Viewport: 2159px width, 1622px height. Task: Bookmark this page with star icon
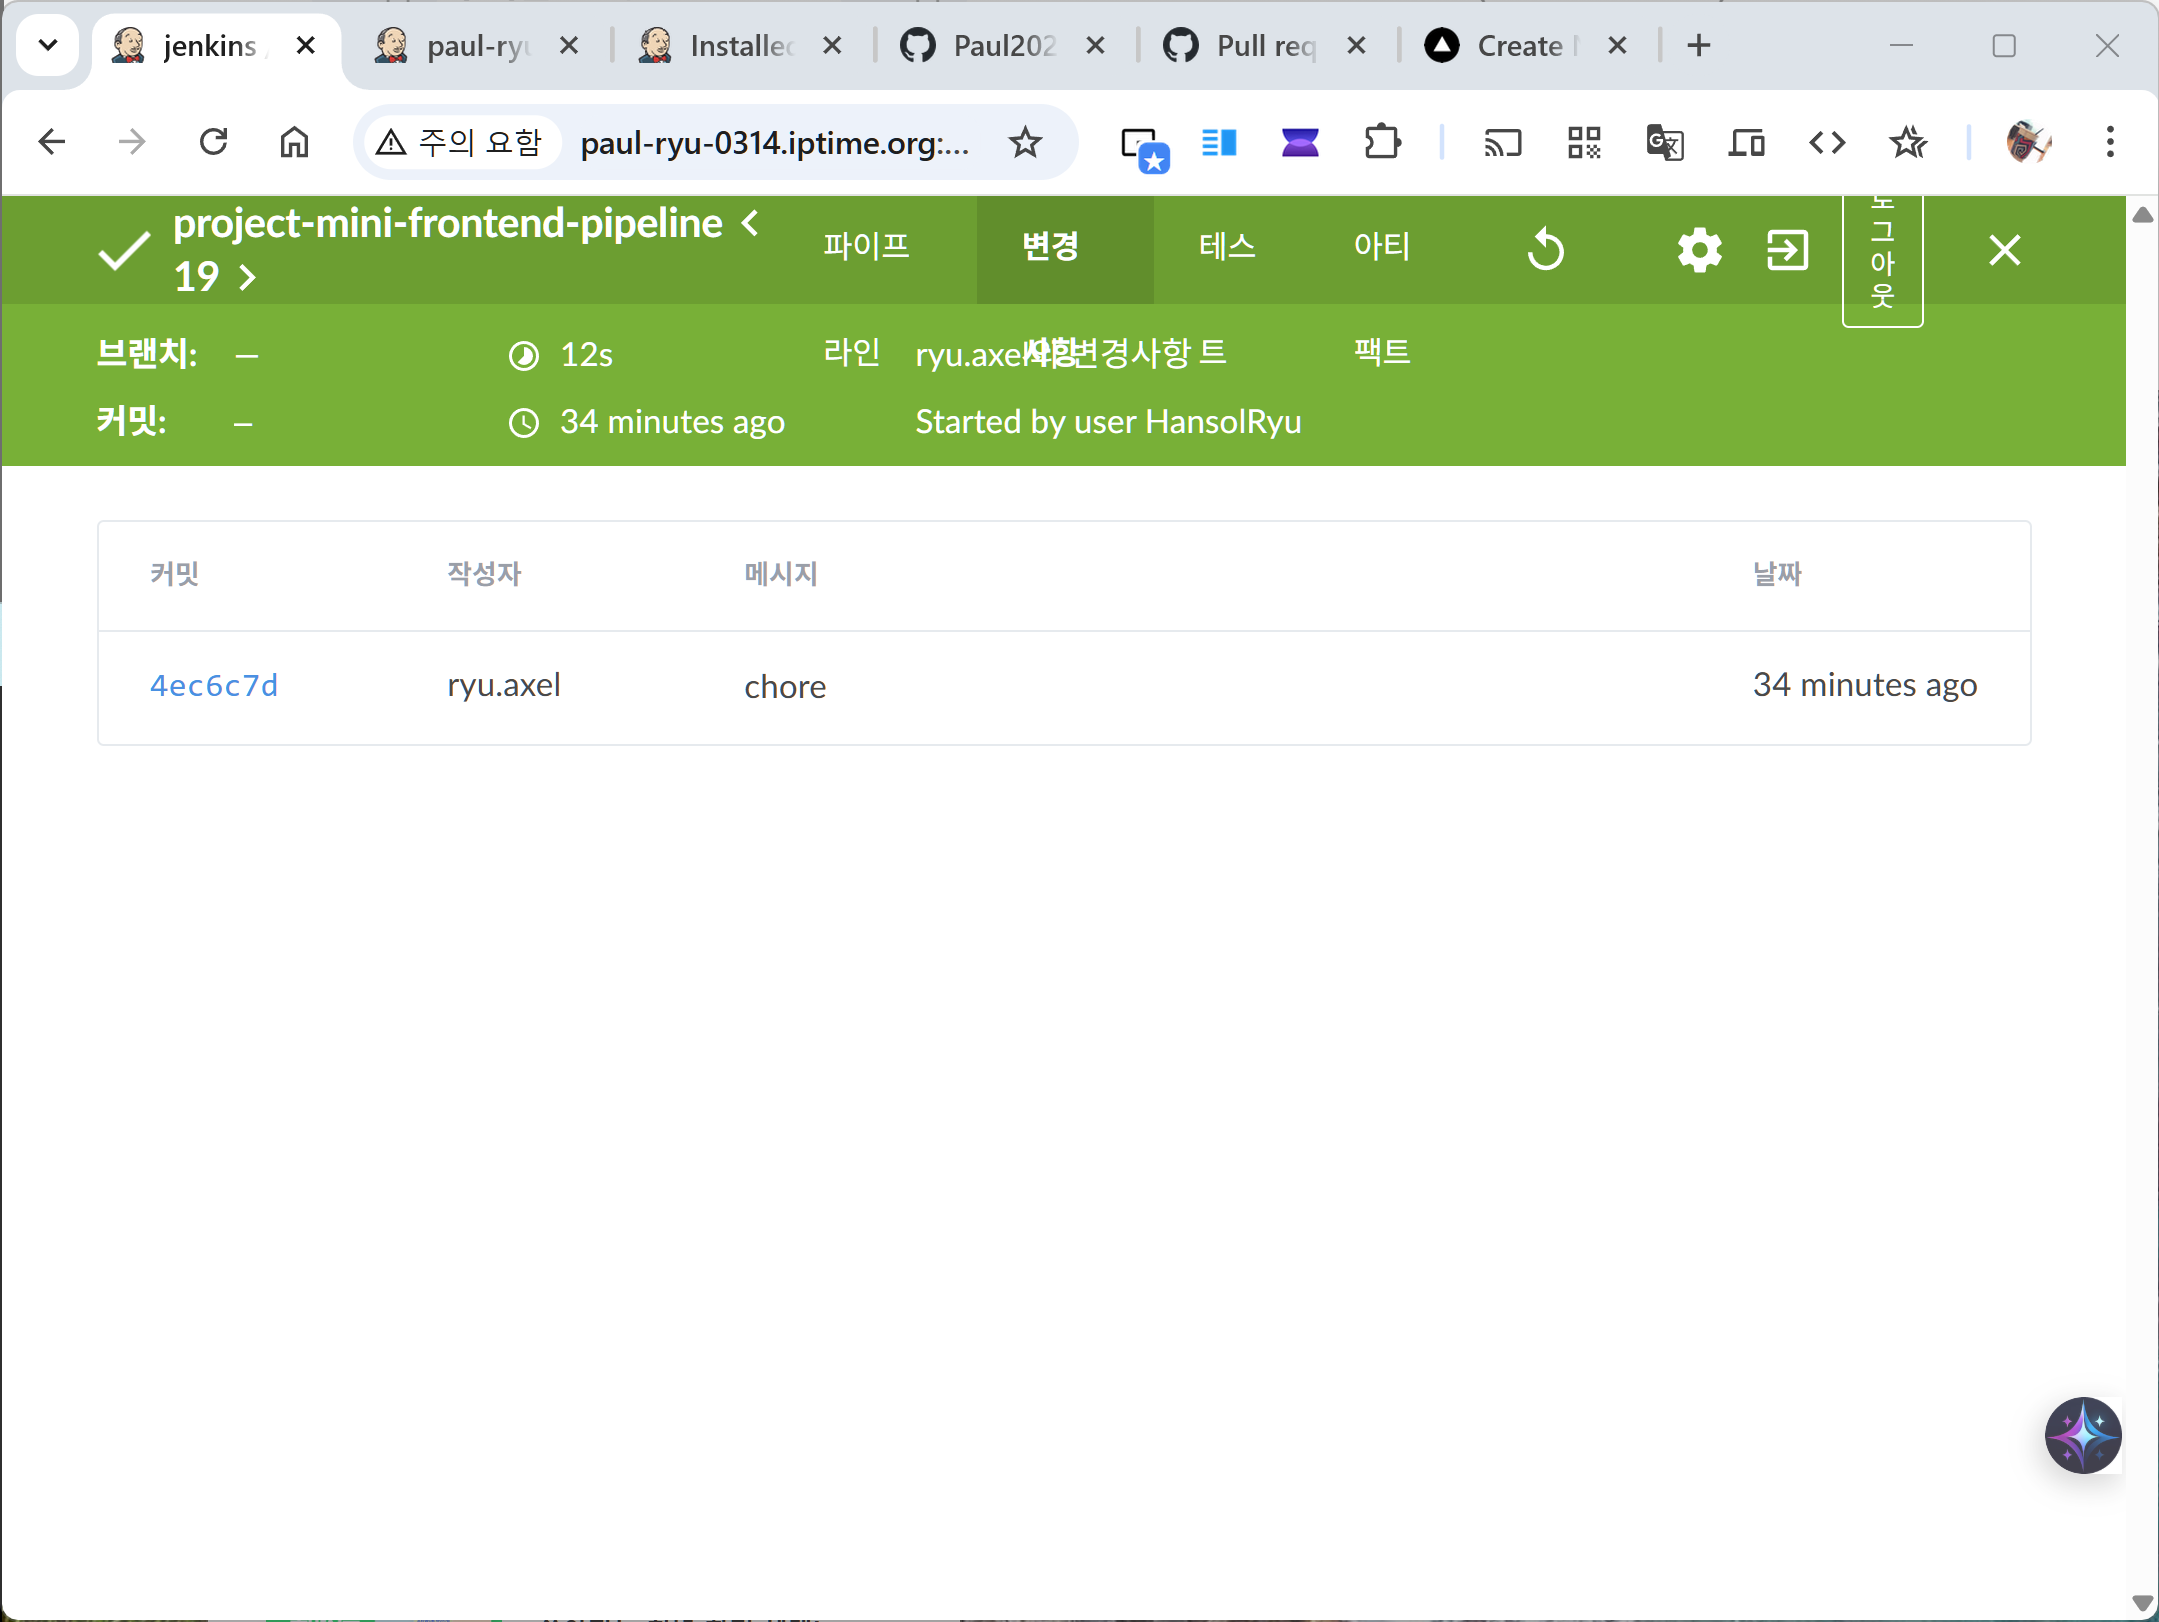pos(1025,143)
